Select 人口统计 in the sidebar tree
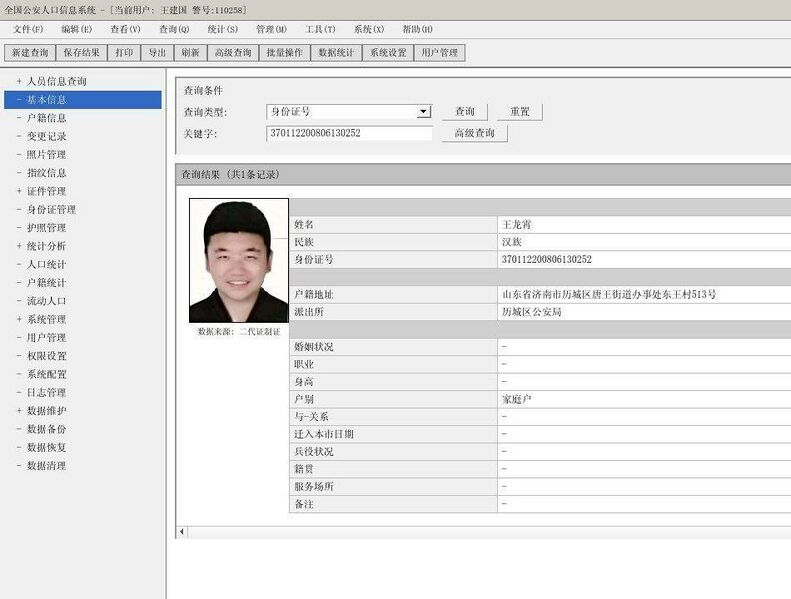791x599 pixels. pyautogui.click(x=46, y=264)
